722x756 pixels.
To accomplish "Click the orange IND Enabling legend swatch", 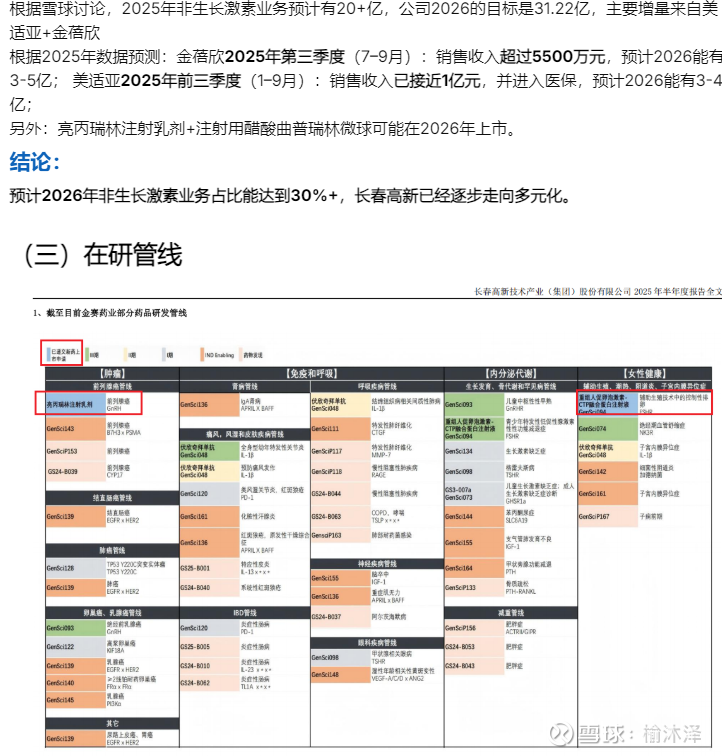I will tap(203, 355).
